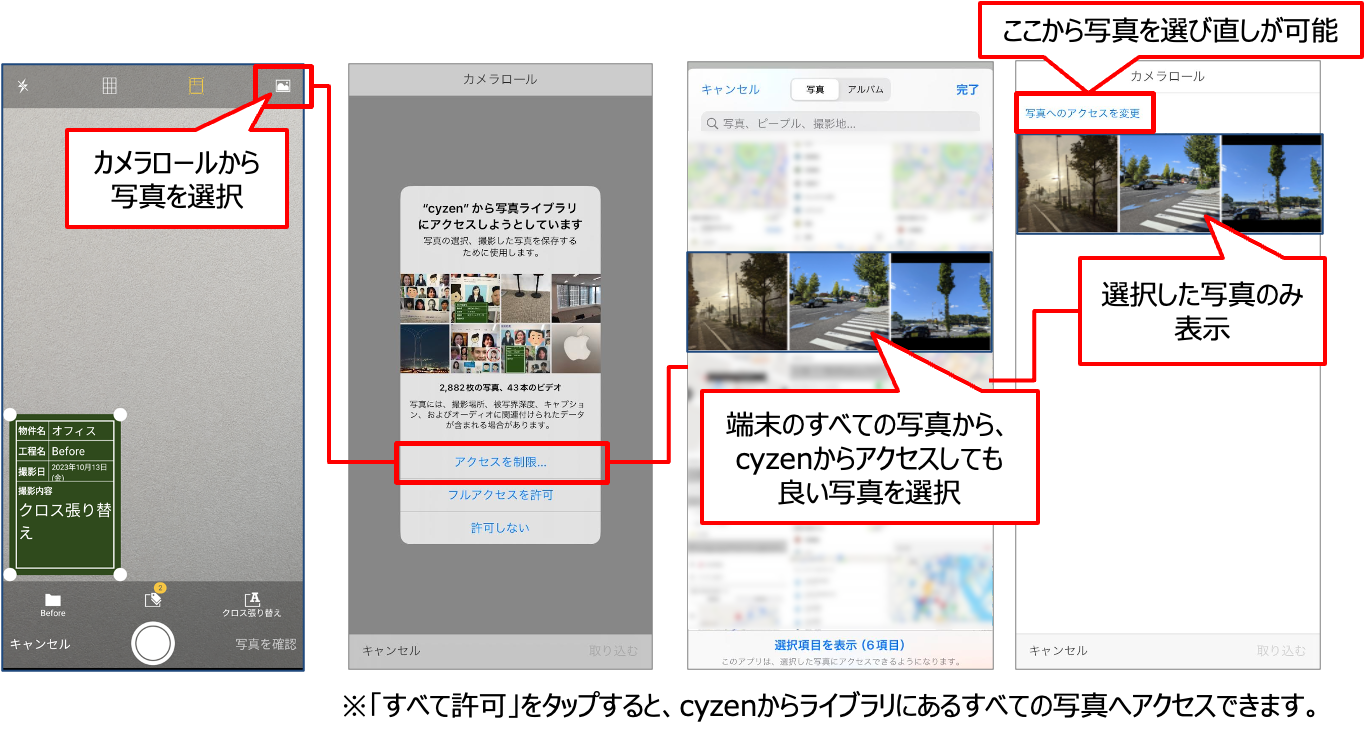Choose 許可しない in the permission dialog
1364x740 pixels.
pos(500,527)
